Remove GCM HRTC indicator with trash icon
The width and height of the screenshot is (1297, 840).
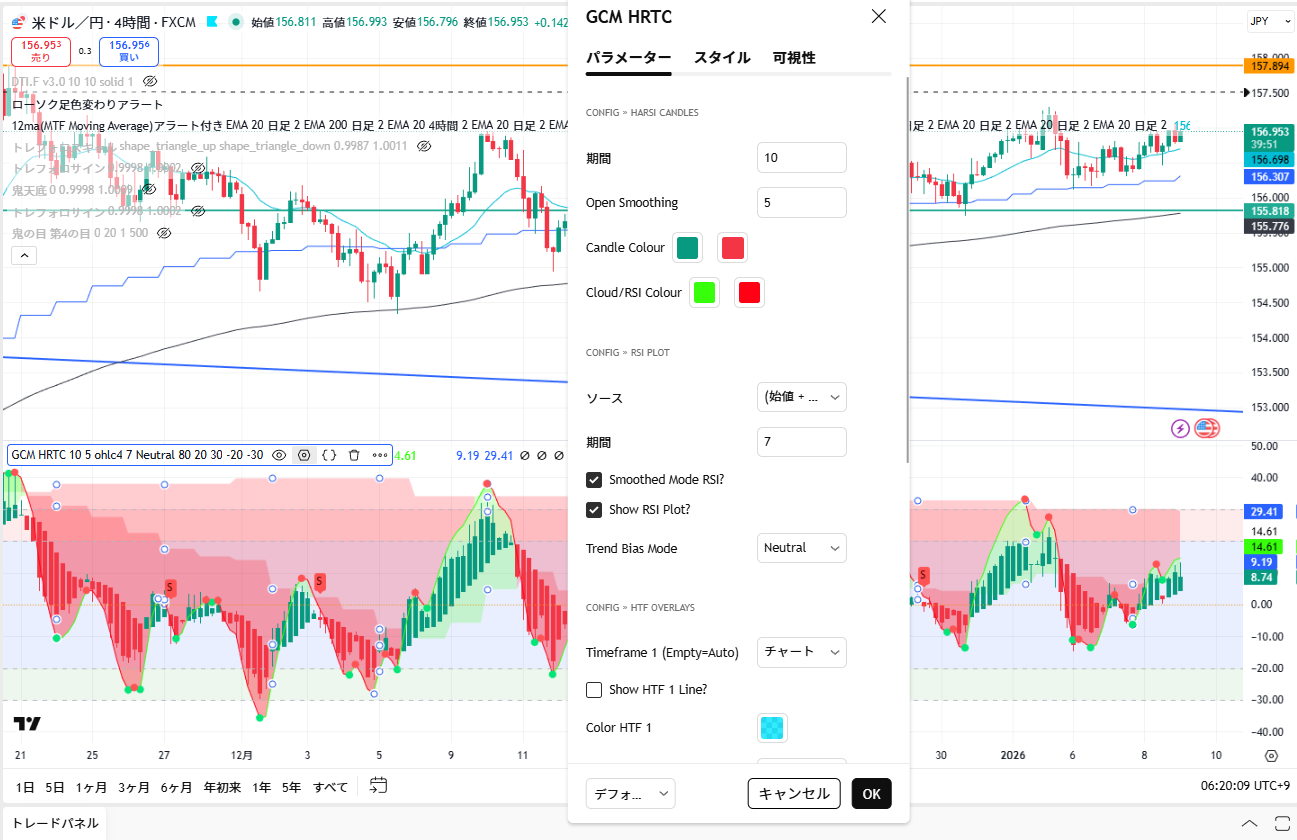pyautogui.click(x=354, y=455)
